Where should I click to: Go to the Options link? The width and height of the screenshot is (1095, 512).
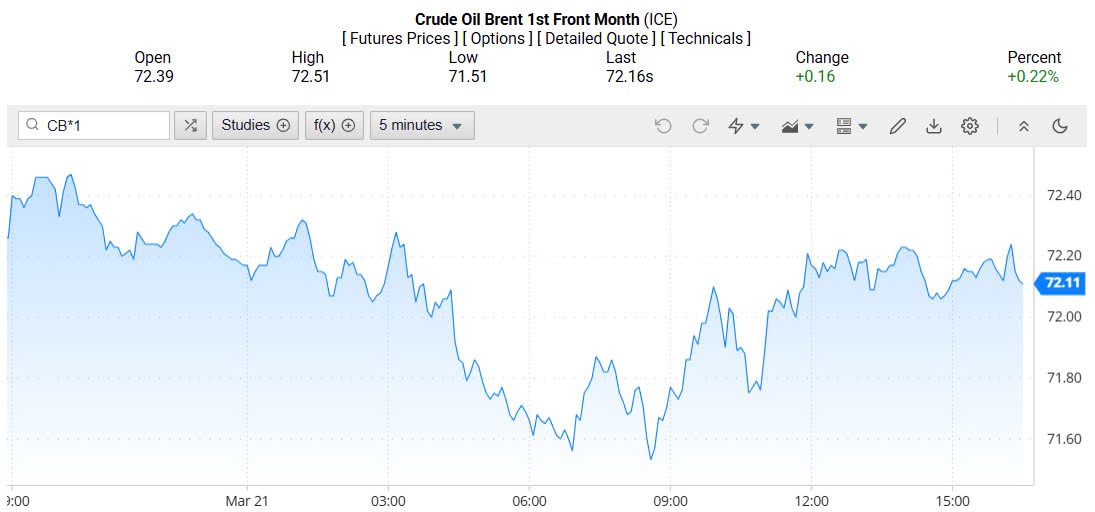(x=497, y=38)
